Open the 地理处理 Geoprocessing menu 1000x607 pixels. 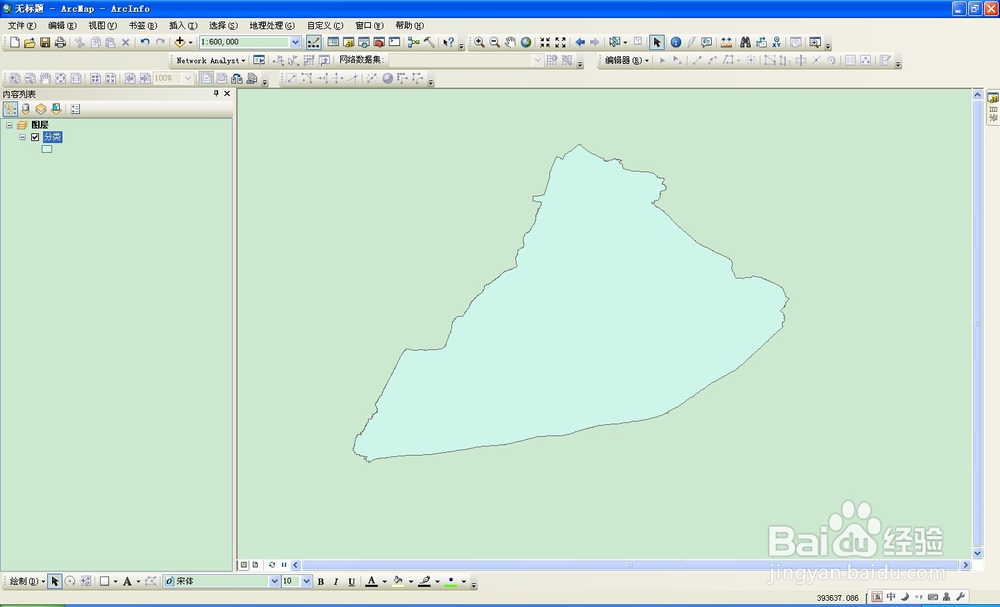[x=272, y=26]
